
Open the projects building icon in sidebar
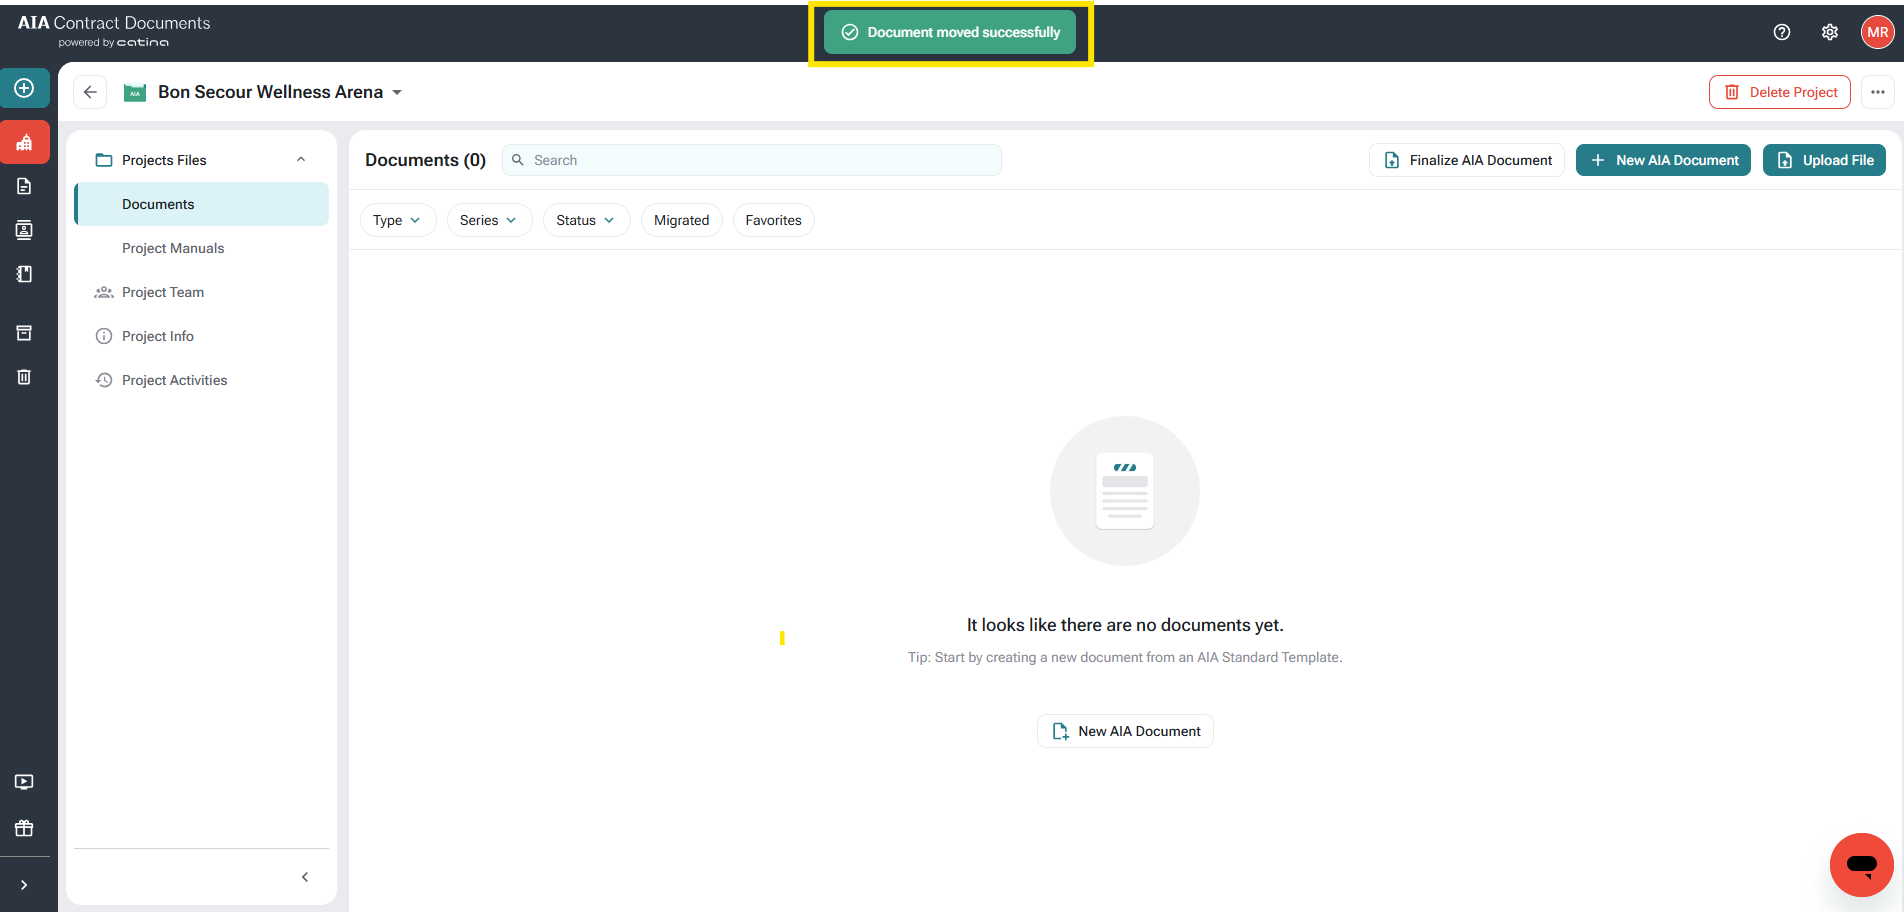pos(24,143)
